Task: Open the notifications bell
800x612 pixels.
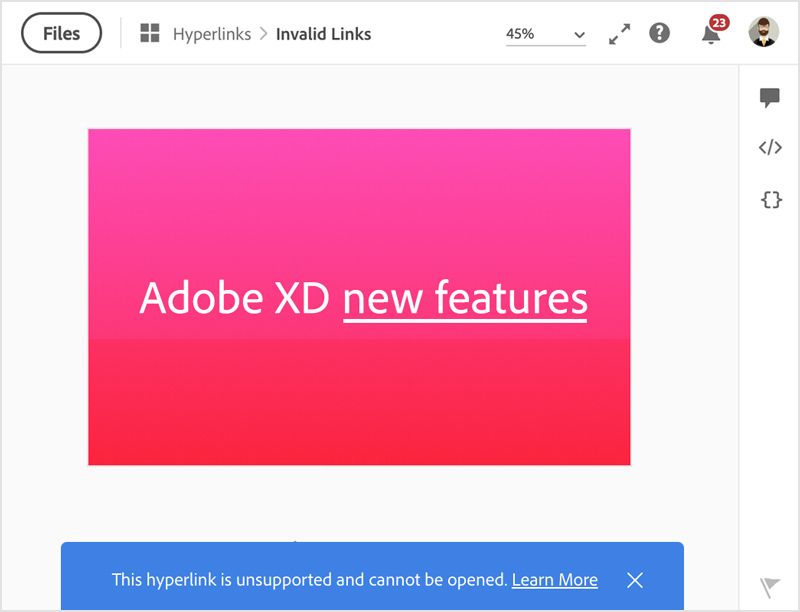Action: click(710, 36)
